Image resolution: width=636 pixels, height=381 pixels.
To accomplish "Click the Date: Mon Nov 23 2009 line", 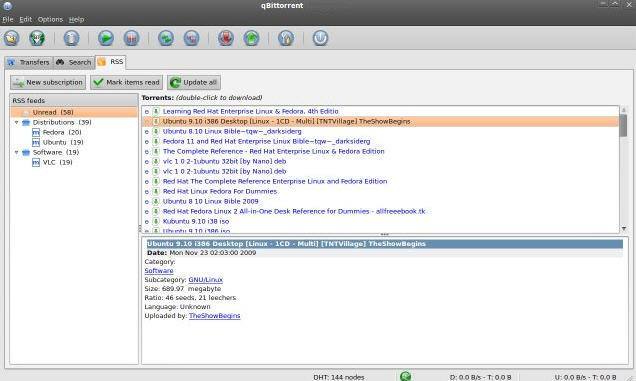I will 202,252.
